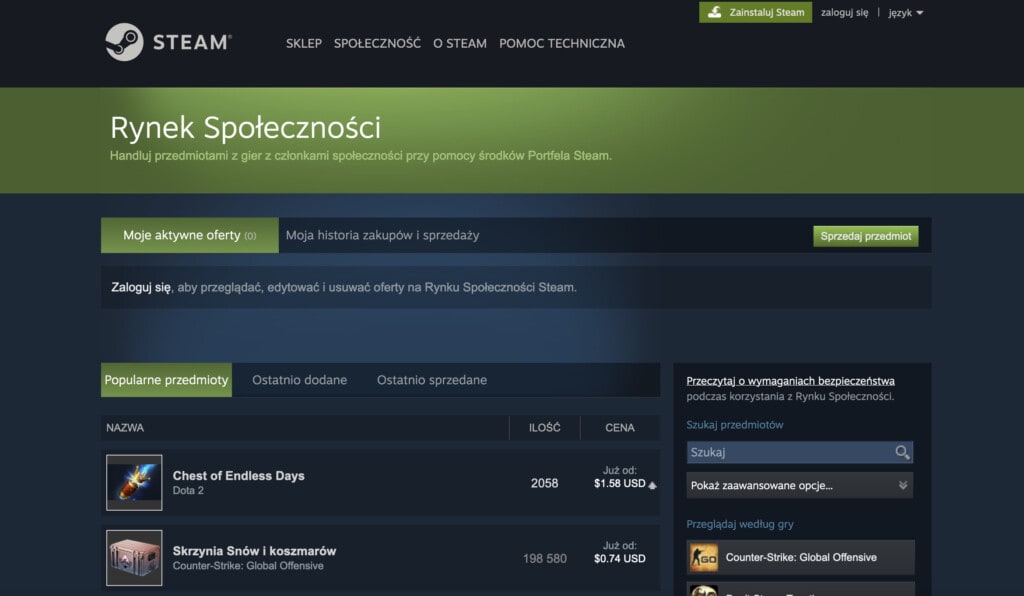Screen dimensions: 1024x596
Task: Click the Szukaj przedmiotów label
Action: click(x=735, y=425)
